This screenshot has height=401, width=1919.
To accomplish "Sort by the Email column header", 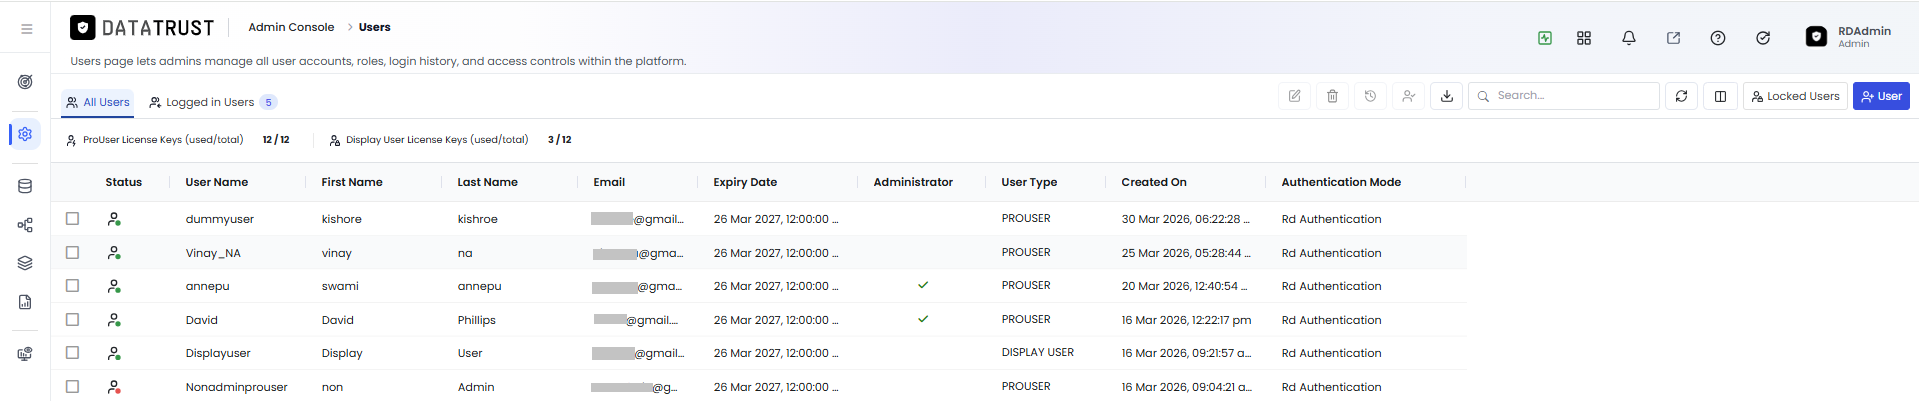I will click(609, 182).
